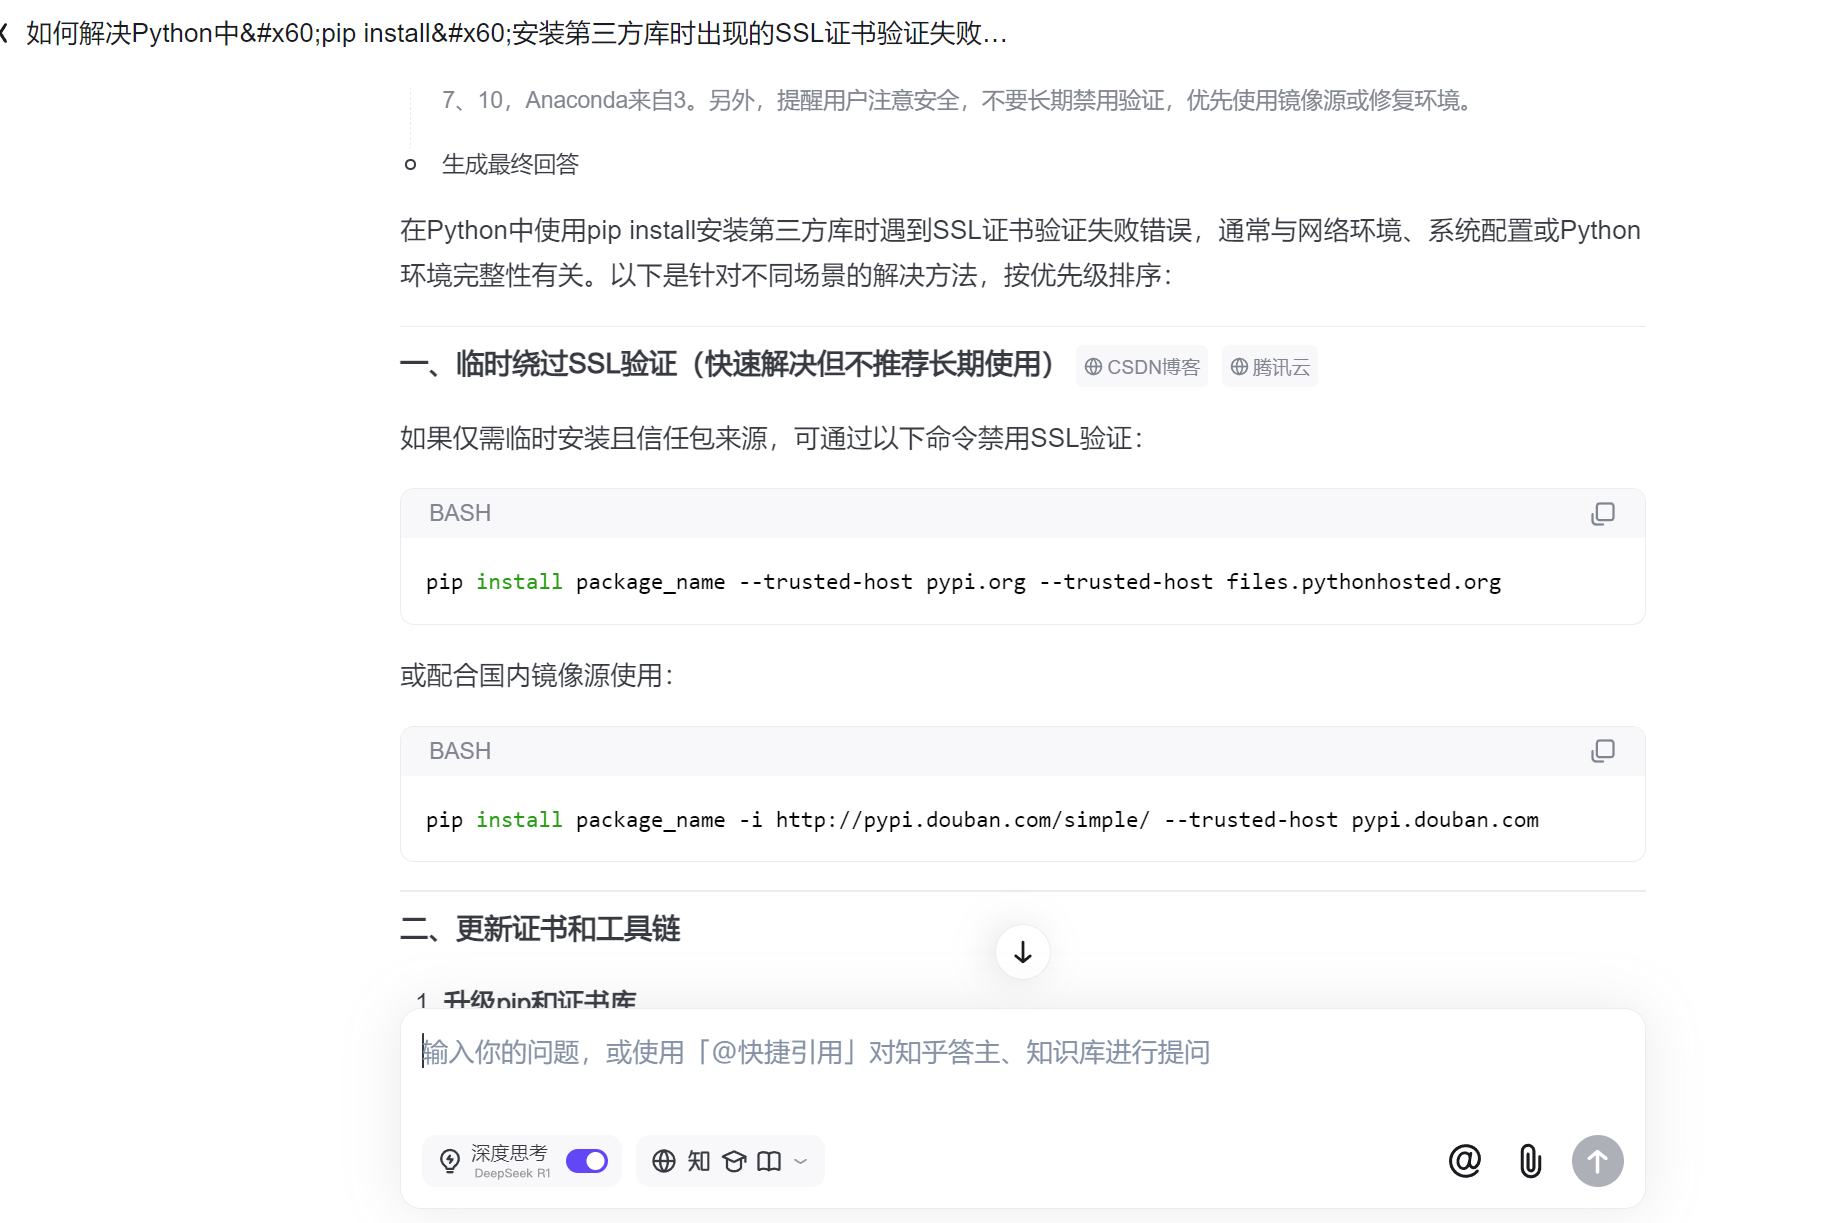Click the 二、更新证书和工具链 section heading
The height and width of the screenshot is (1223, 1843).
pos(539,929)
